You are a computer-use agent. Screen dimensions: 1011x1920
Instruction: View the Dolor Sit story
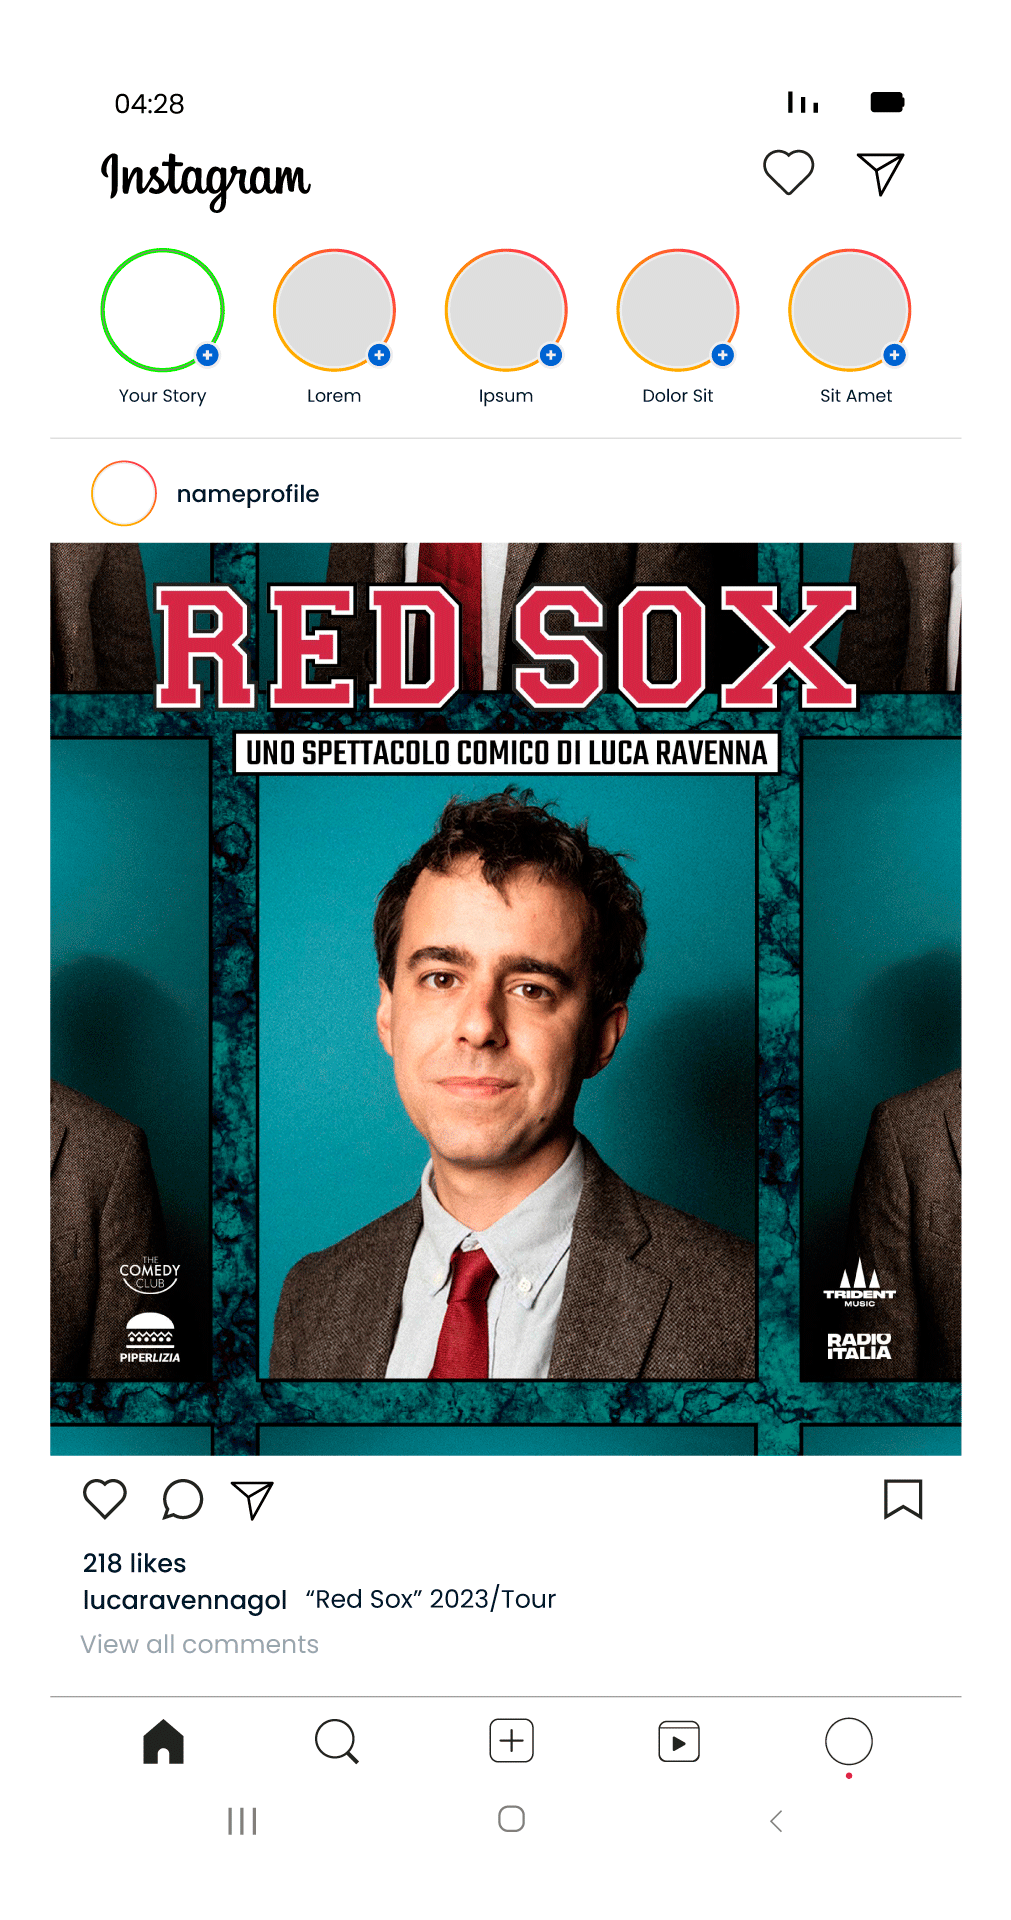[x=678, y=310]
